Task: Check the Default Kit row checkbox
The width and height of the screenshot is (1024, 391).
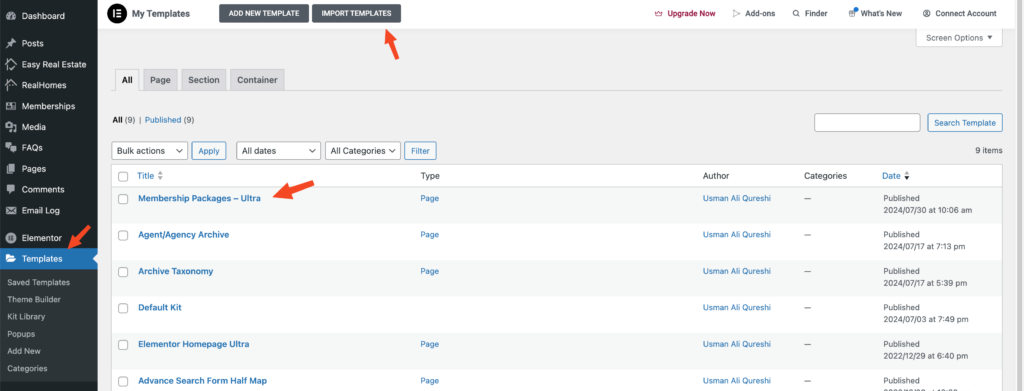Action: coord(123,309)
